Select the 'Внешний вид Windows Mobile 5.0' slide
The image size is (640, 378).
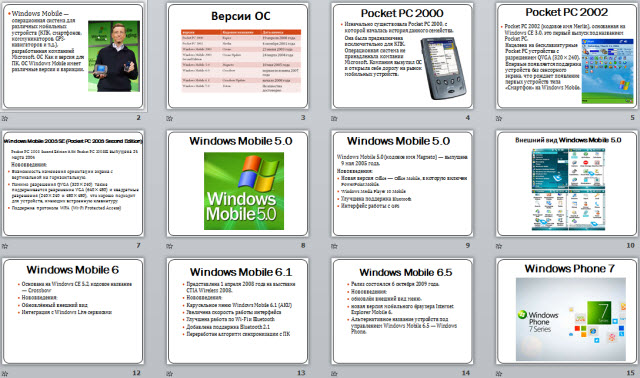(x=567, y=184)
